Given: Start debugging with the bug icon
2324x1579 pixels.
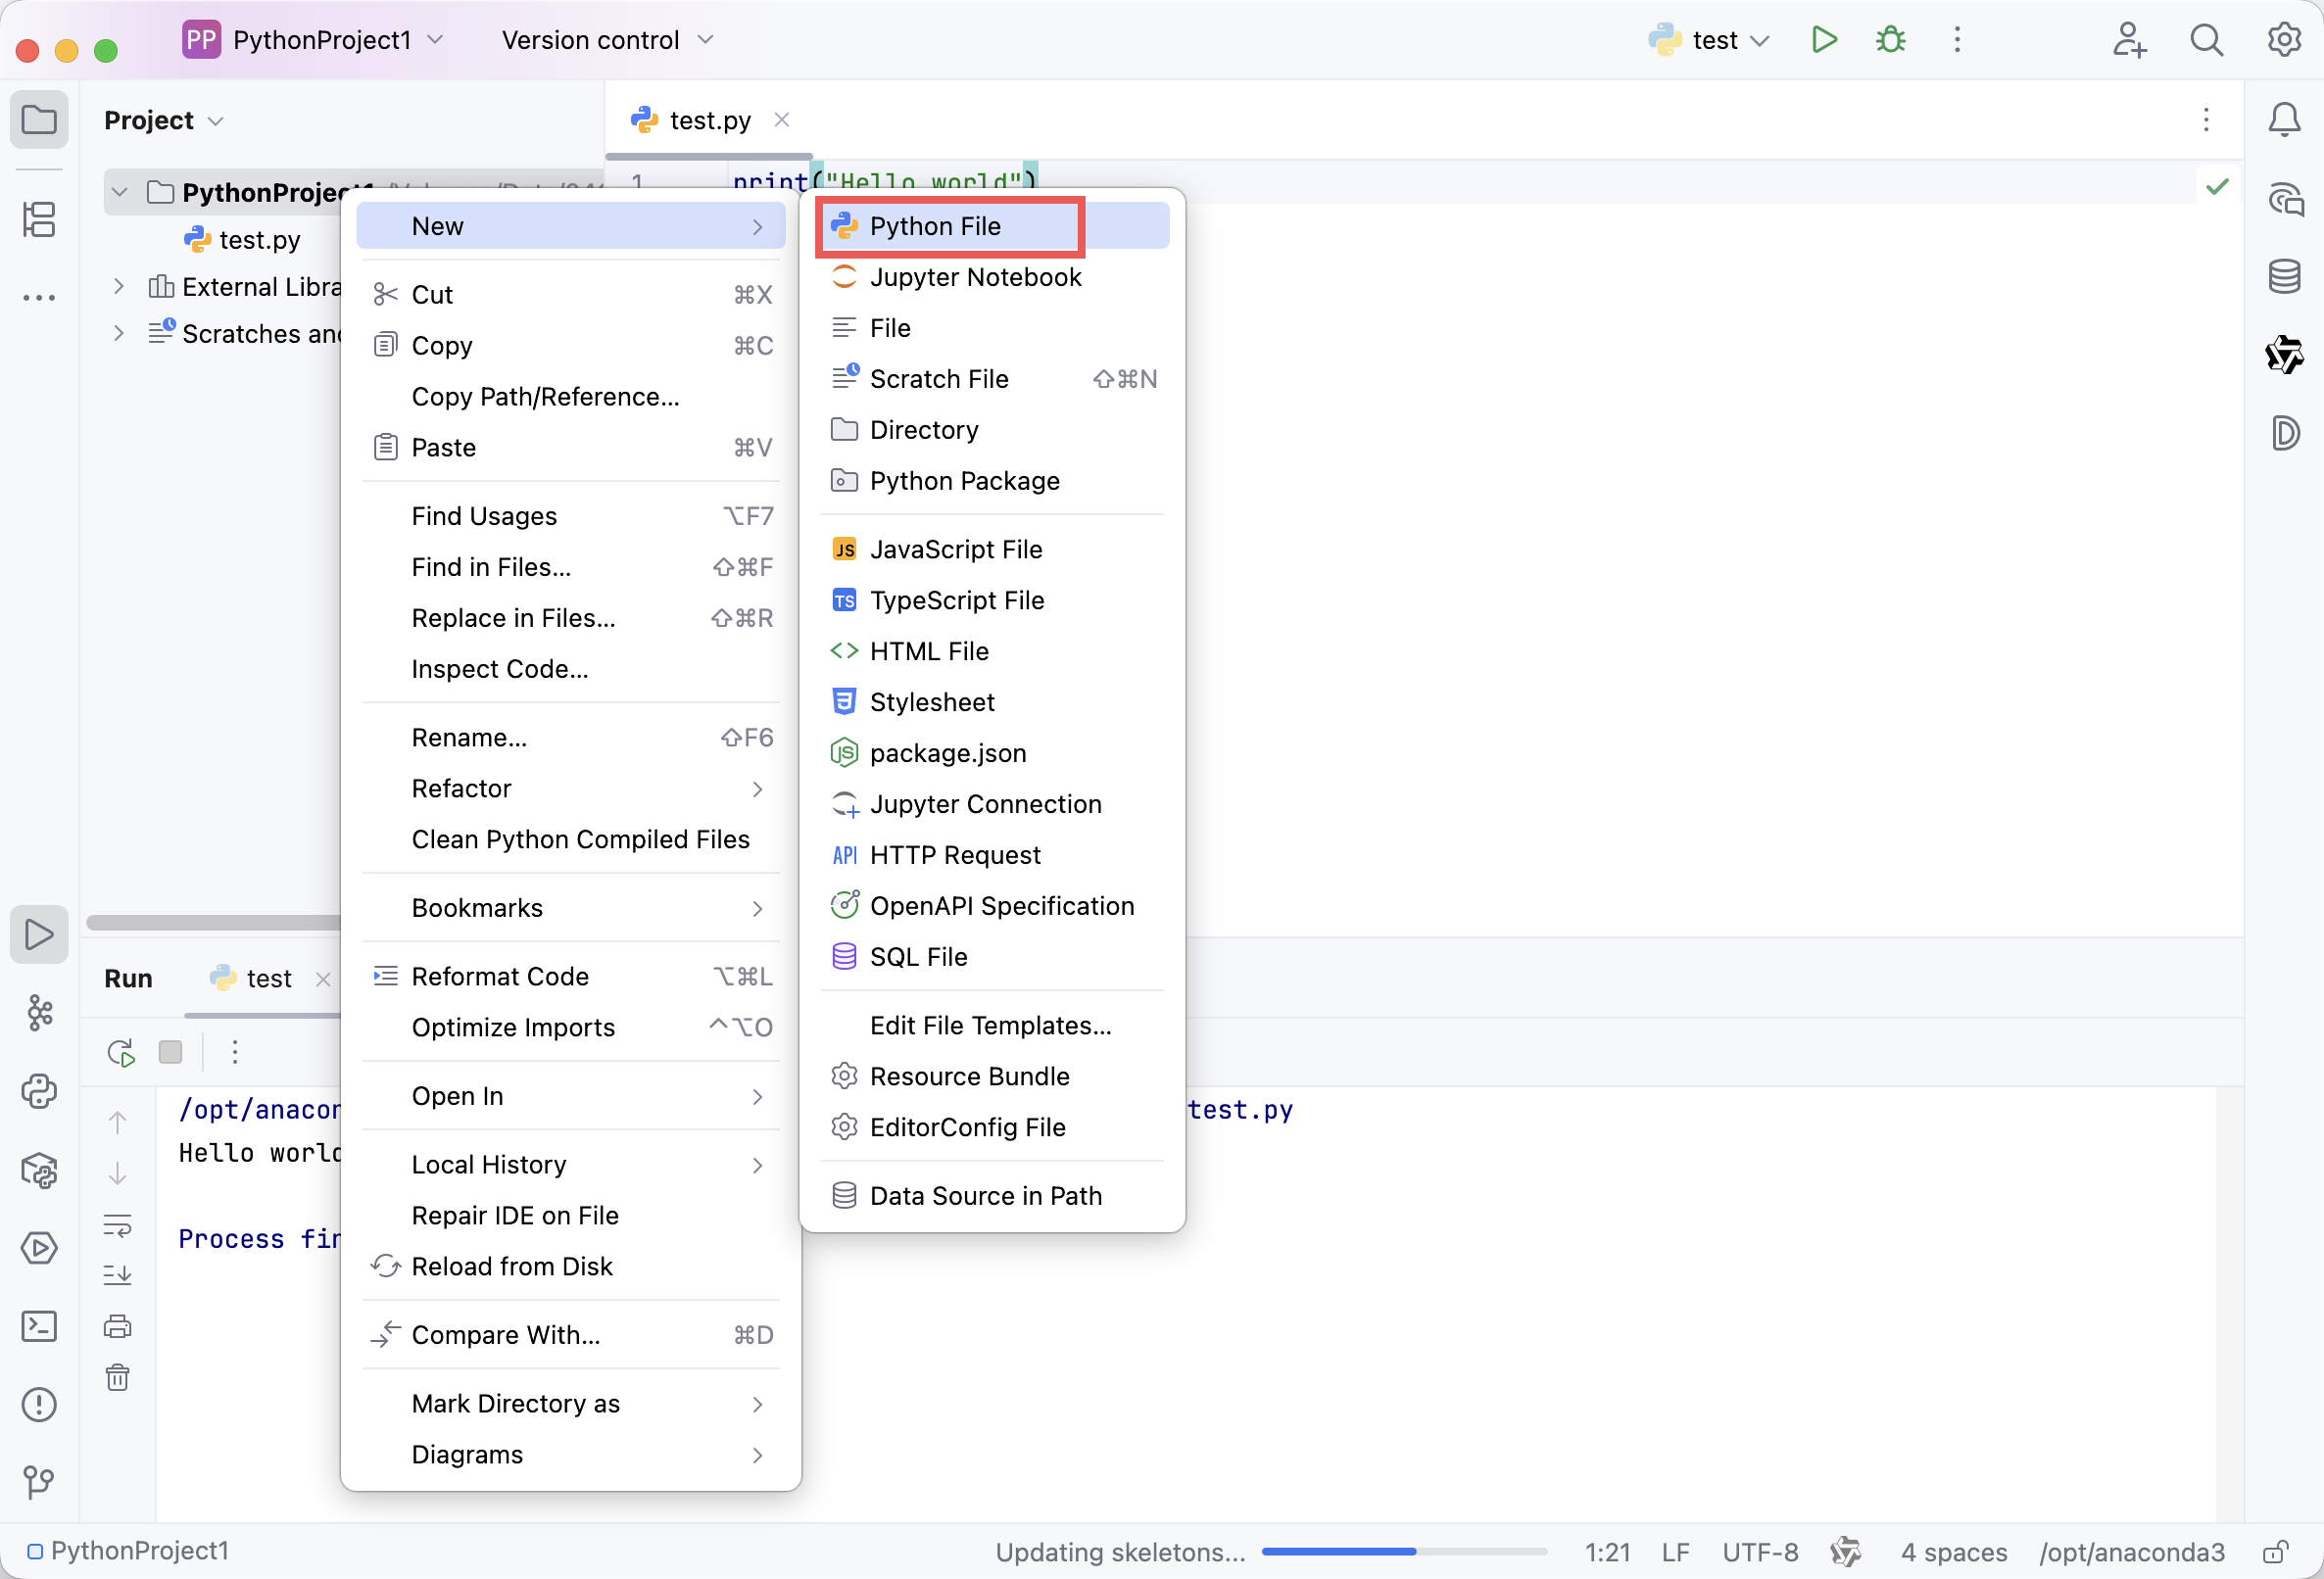Looking at the screenshot, I should 1890,40.
